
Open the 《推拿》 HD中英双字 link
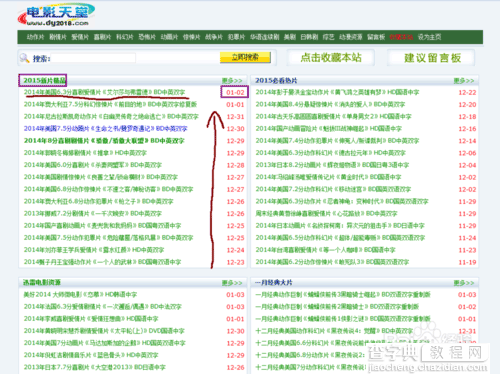point(85,153)
